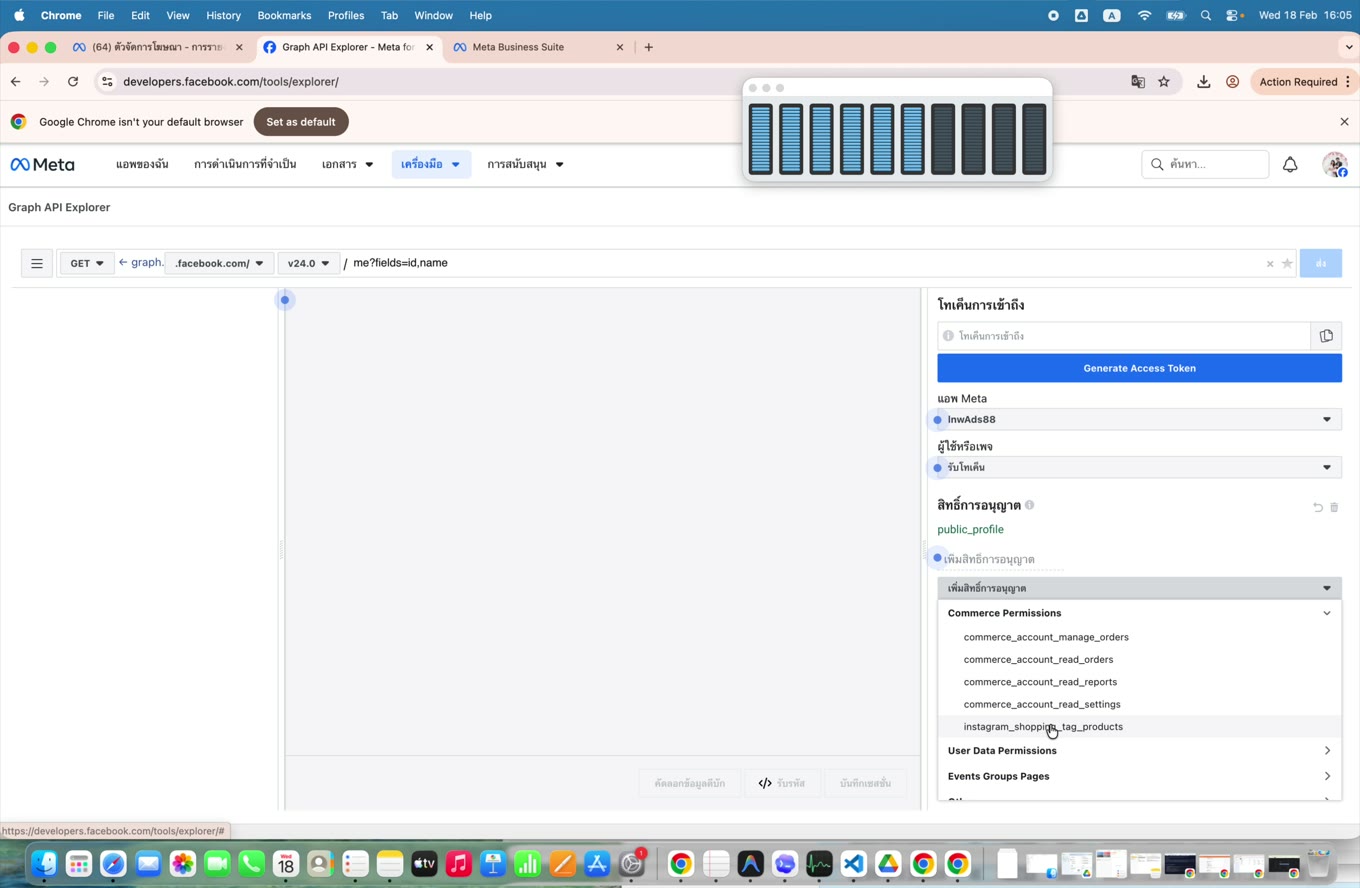Open App Store from the Dock
The image size is (1360, 888).
click(596, 864)
